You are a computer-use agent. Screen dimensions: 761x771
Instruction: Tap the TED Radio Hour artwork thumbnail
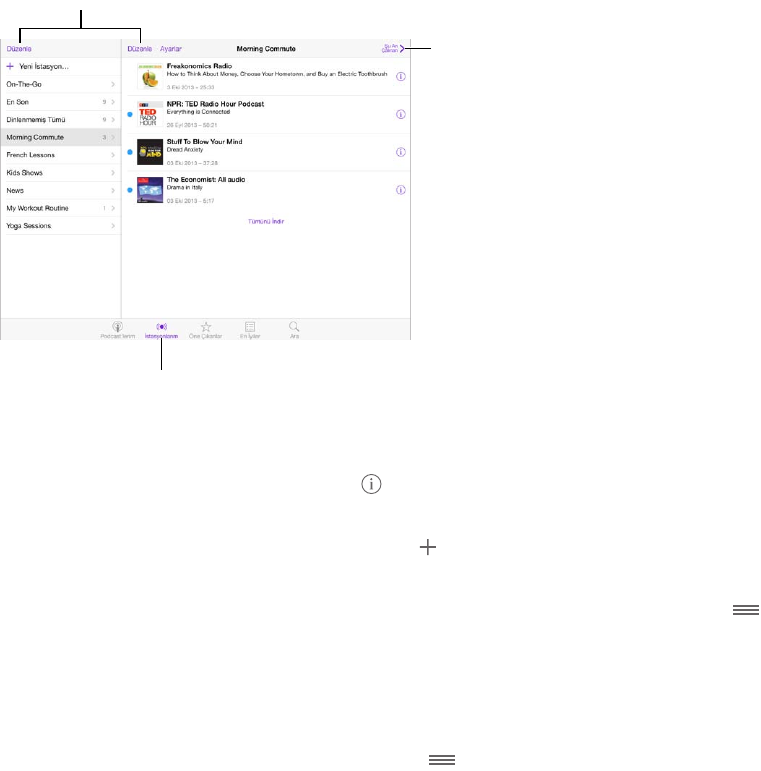click(150, 114)
